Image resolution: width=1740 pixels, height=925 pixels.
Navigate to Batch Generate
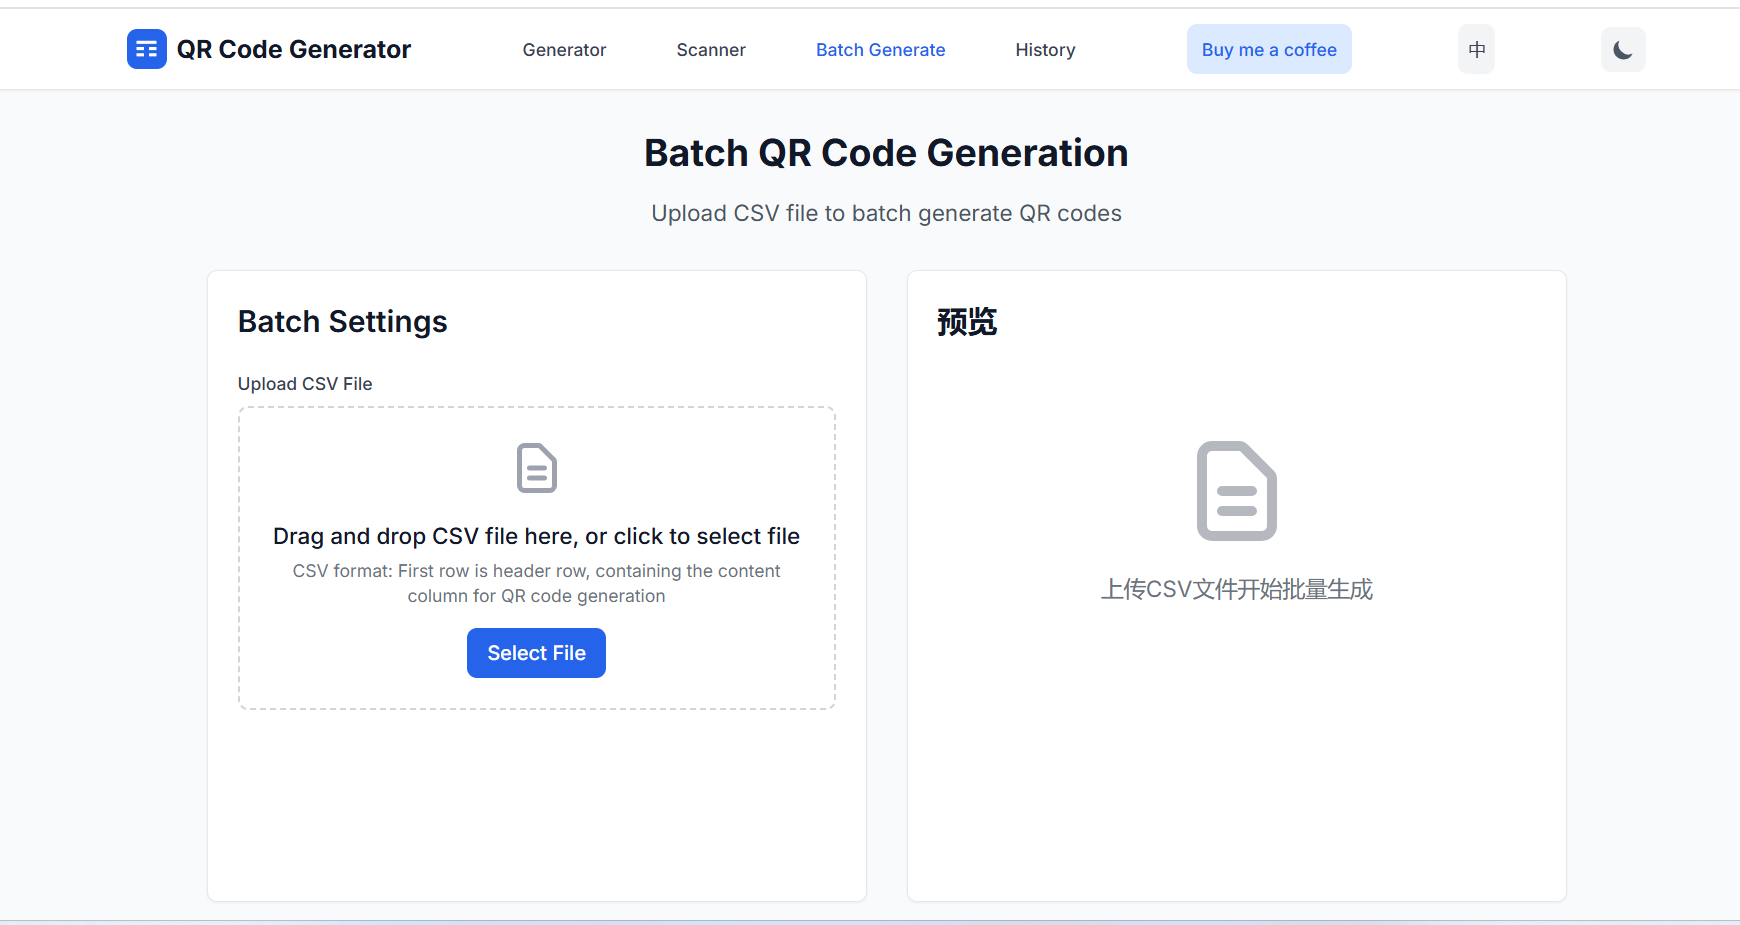(880, 49)
